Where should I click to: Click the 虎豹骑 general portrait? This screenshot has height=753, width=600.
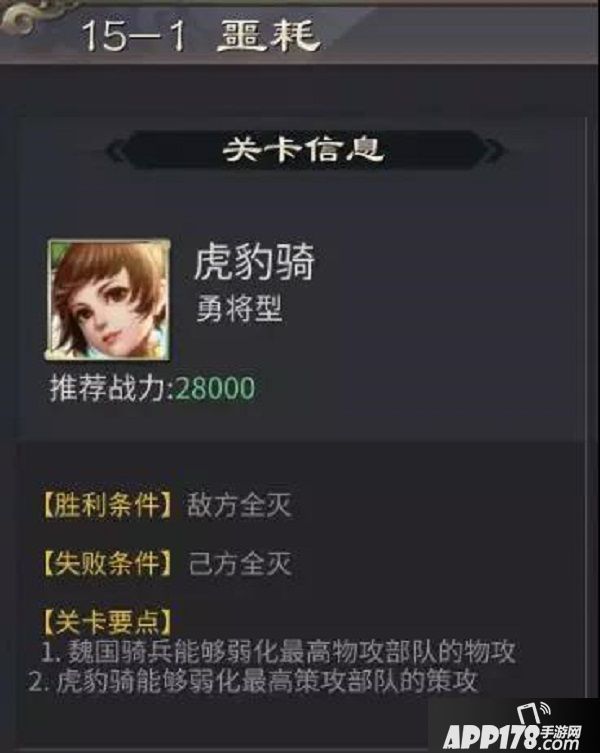[108, 300]
